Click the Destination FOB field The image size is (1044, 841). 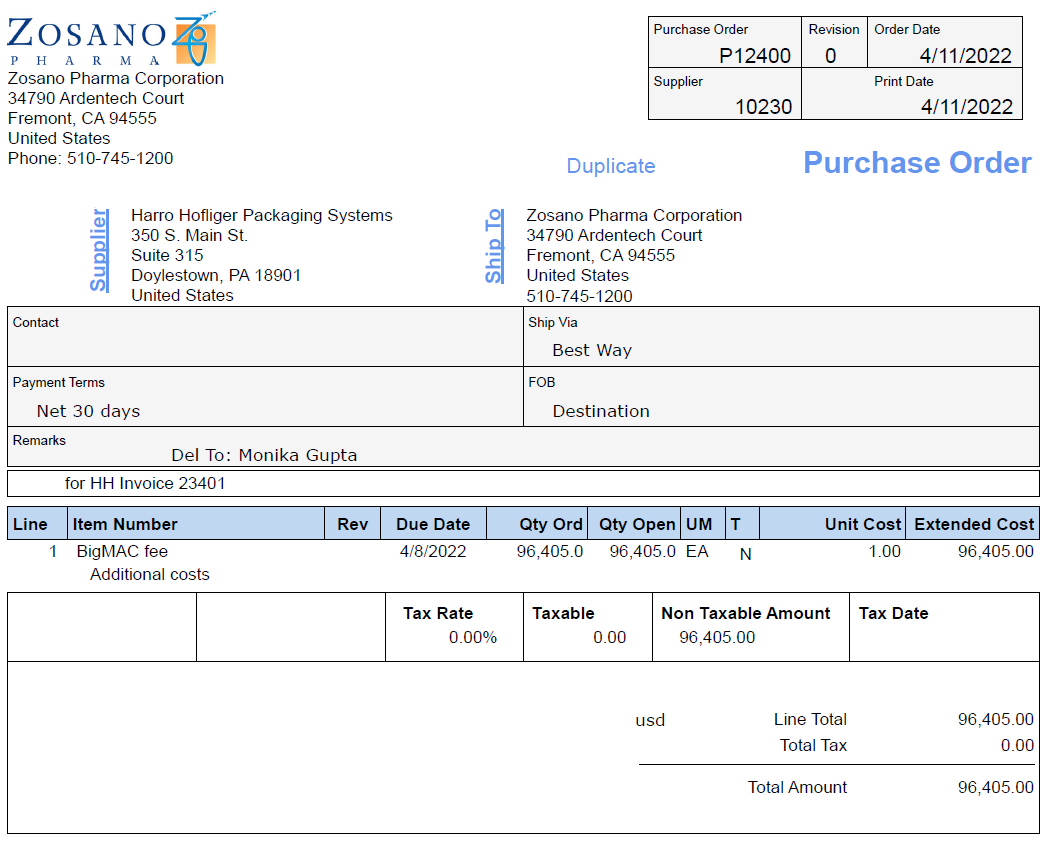601,411
